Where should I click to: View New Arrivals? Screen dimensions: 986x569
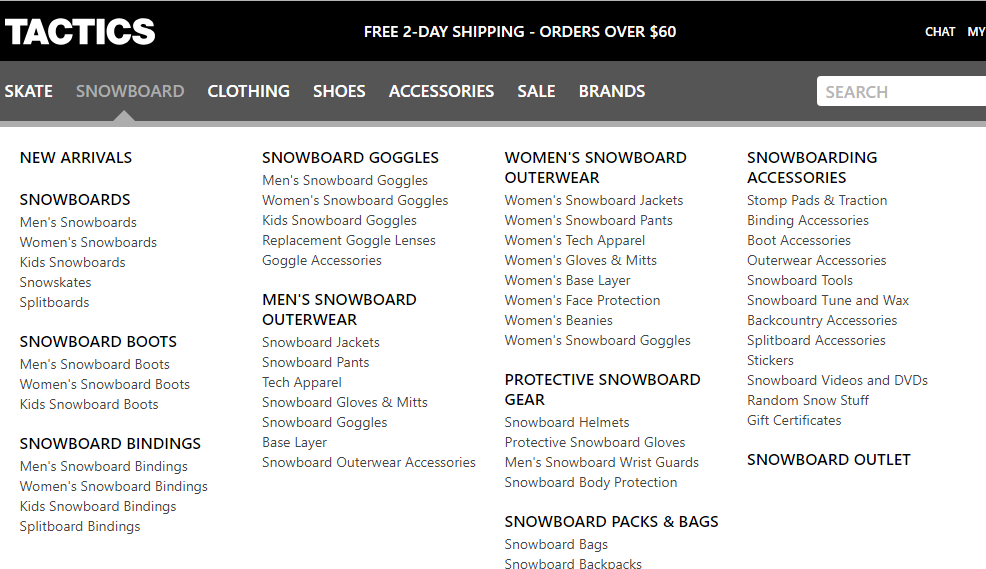76,157
